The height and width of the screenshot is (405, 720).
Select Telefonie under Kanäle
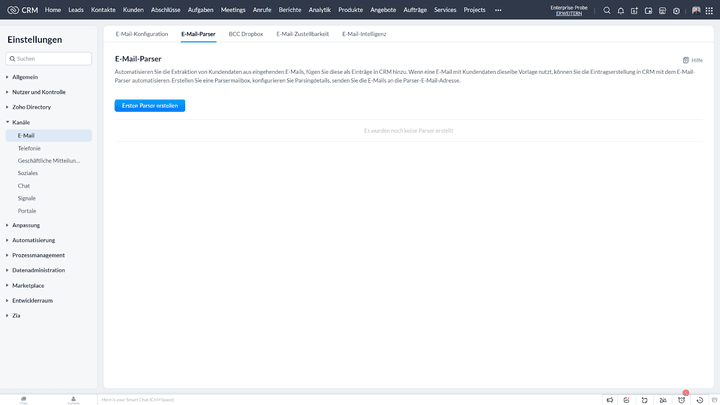click(x=29, y=148)
